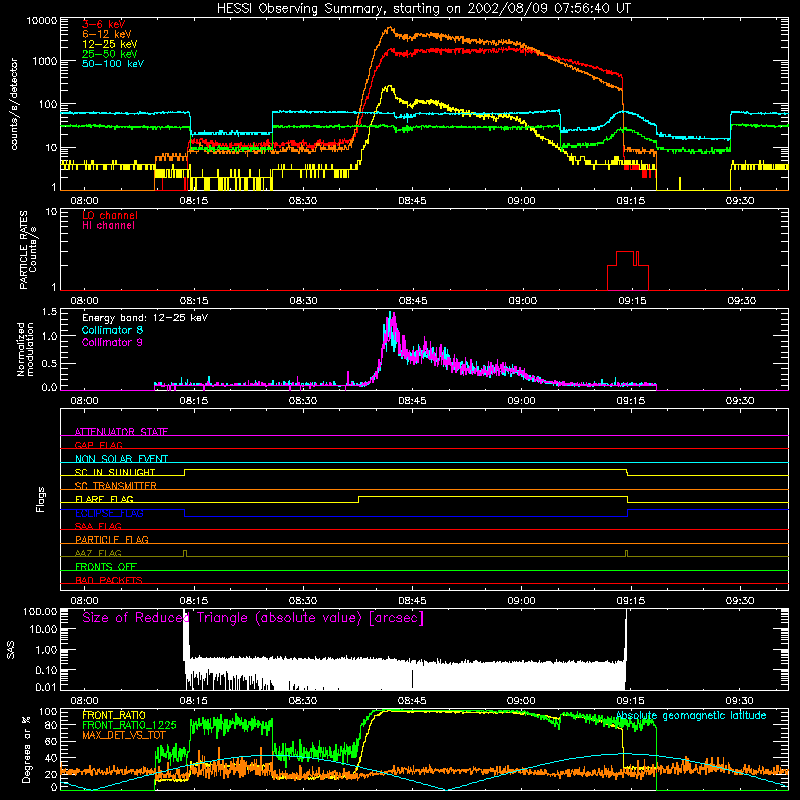Click the NON_SOLAR_EVENT flag label

pyautogui.click(x=121, y=459)
